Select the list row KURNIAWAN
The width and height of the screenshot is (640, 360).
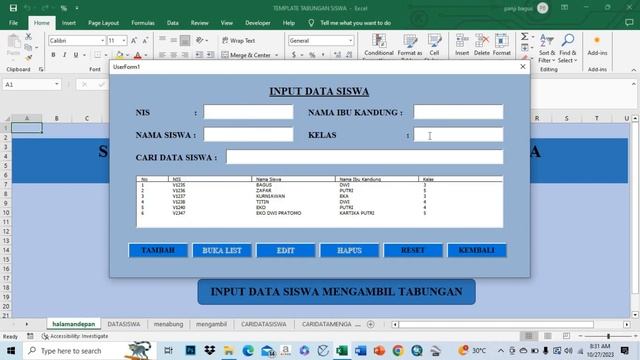click(320, 196)
